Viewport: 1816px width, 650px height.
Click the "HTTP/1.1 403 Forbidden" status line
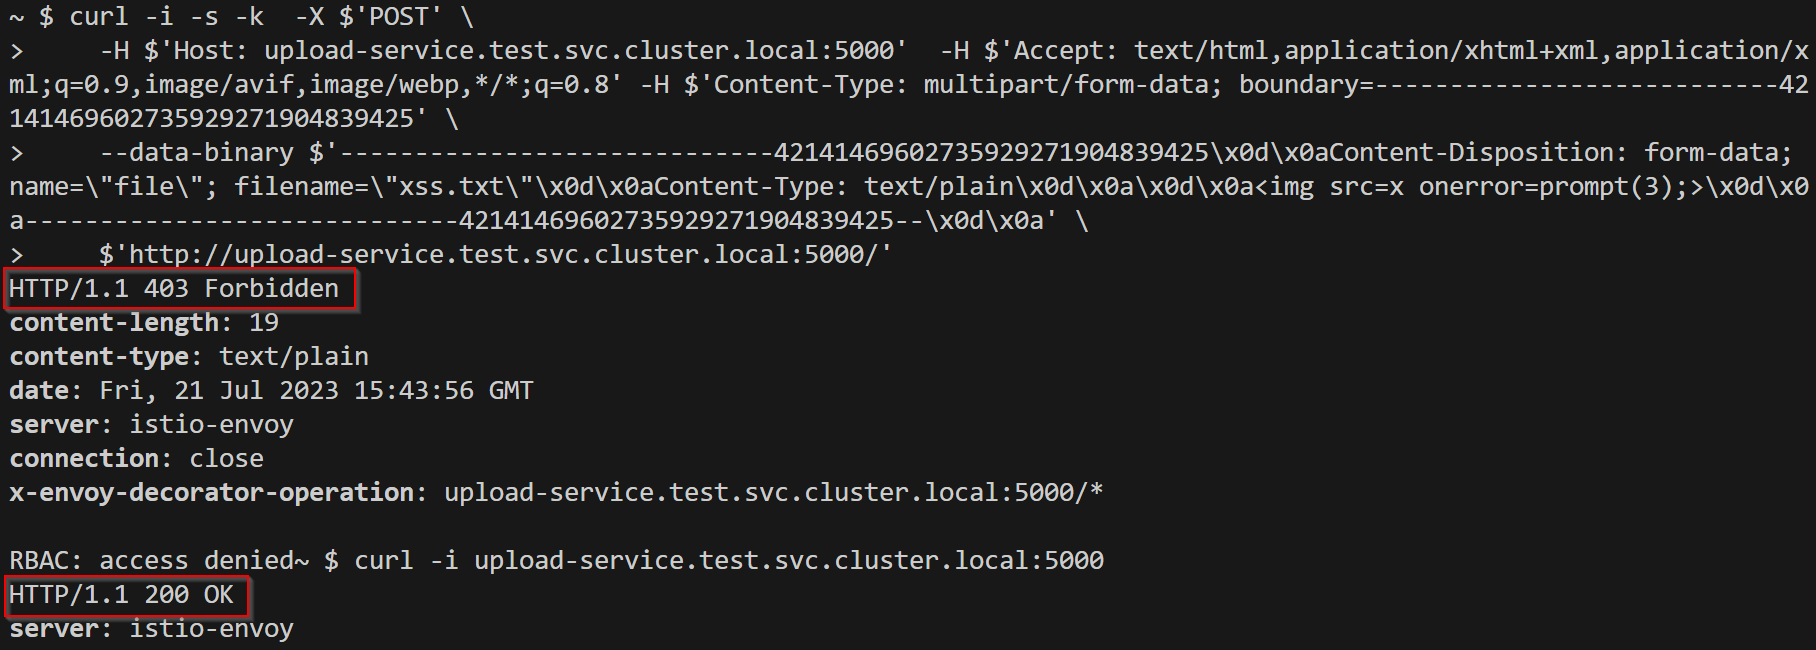click(x=174, y=289)
